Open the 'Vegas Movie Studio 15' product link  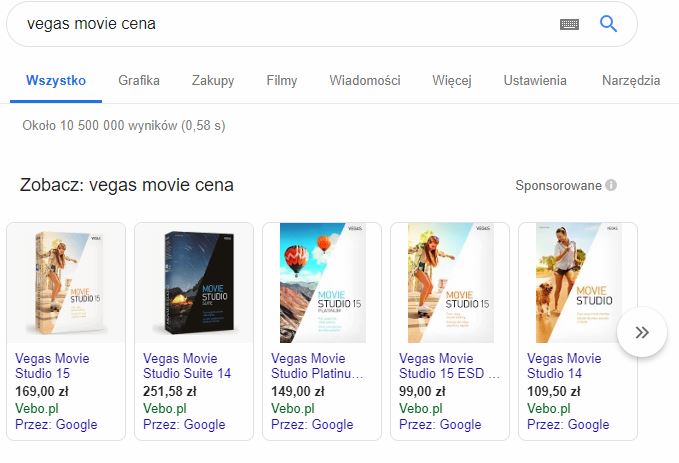tap(52, 366)
